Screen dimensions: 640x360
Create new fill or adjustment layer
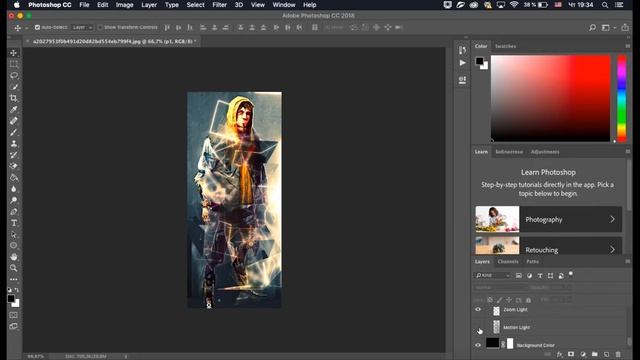[x=583, y=354]
